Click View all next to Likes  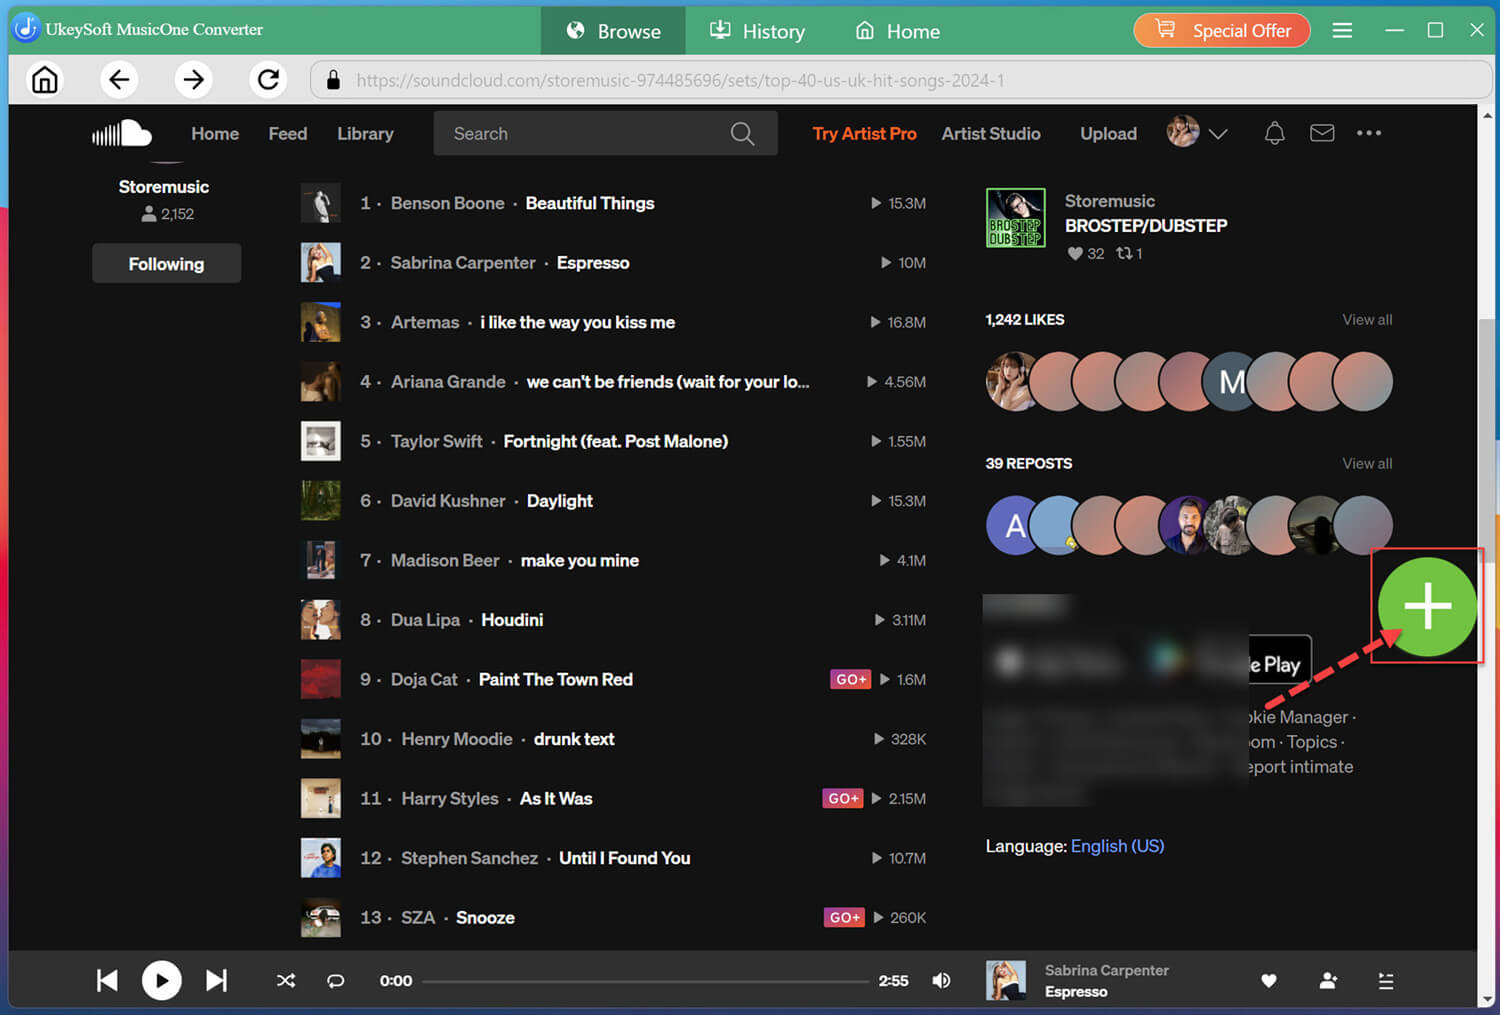tap(1367, 319)
